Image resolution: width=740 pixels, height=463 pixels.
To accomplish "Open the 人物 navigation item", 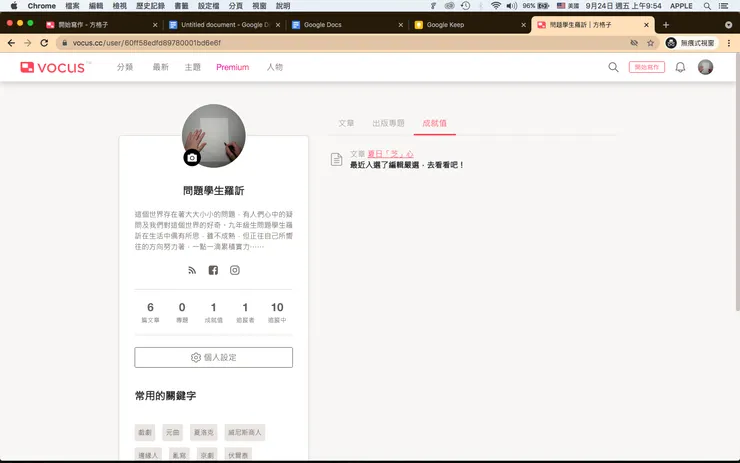I will pyautogui.click(x=275, y=67).
